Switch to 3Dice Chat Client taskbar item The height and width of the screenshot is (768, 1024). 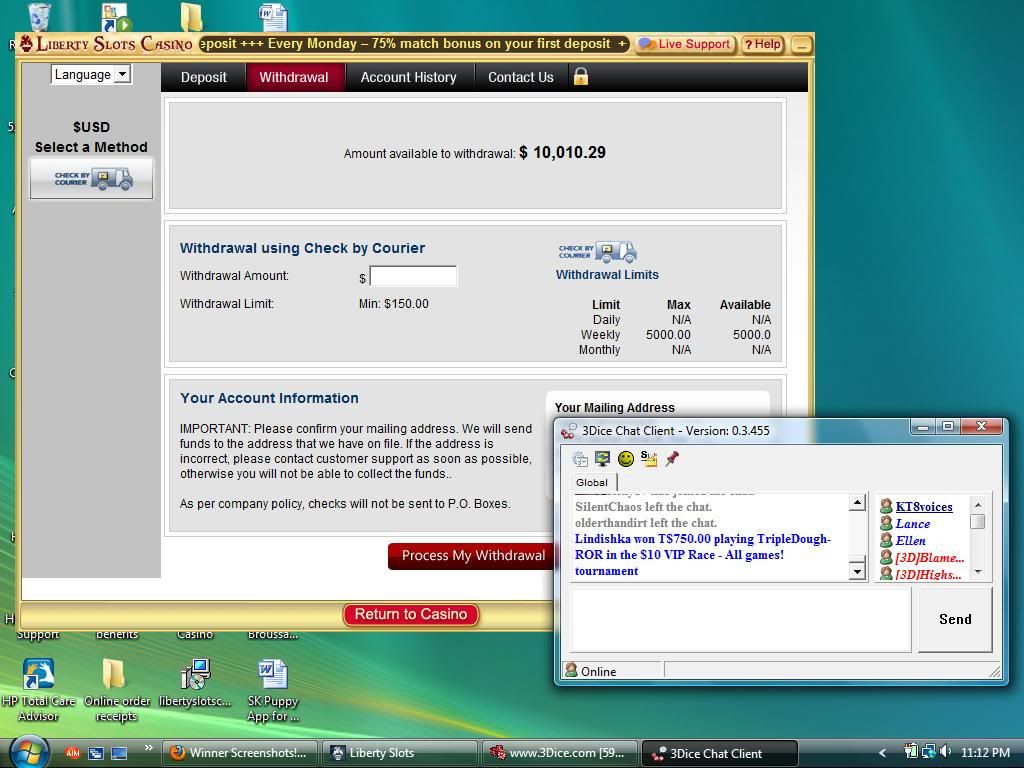720,753
